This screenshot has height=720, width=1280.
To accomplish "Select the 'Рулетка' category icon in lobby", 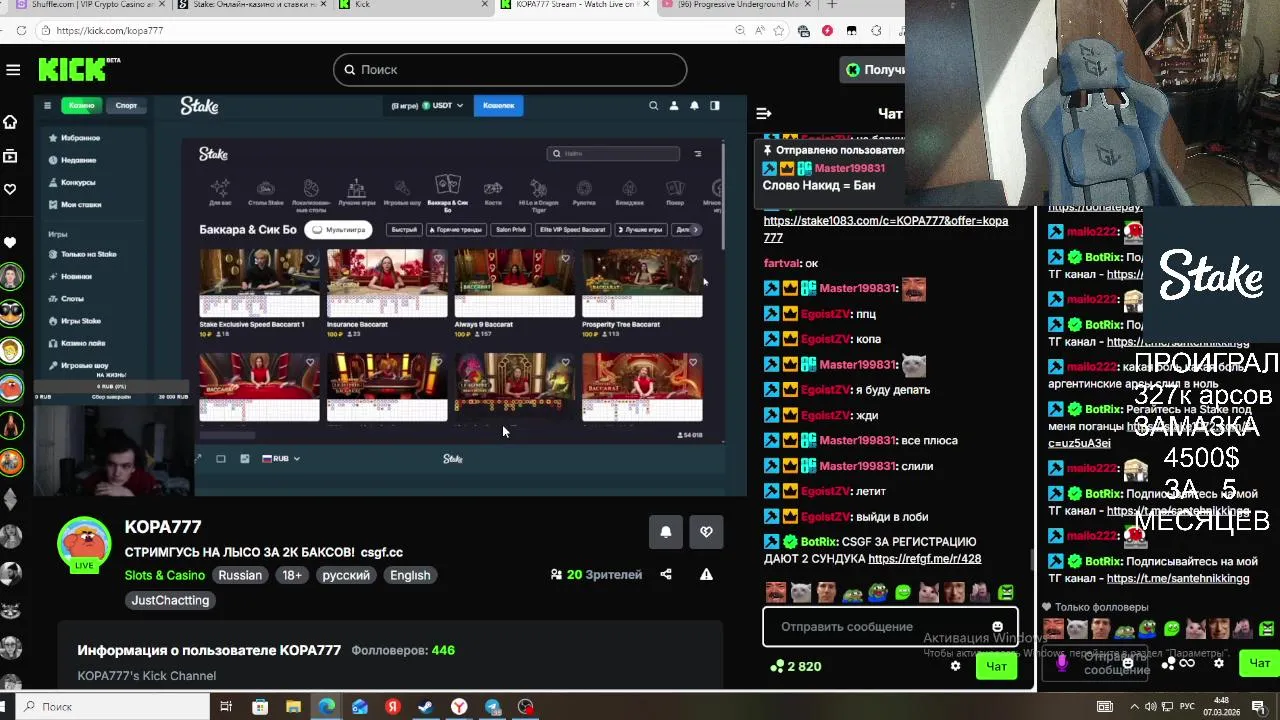I will click(x=584, y=193).
